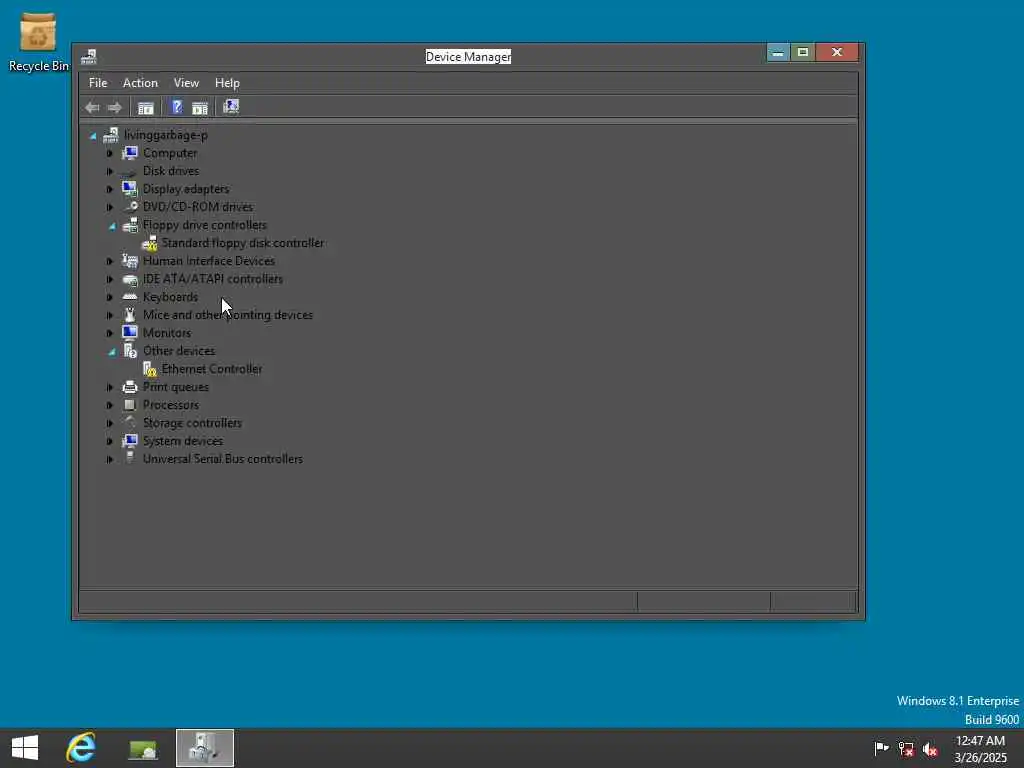The height and width of the screenshot is (768, 1024).
Task: Open the Windows Start button
Action: [x=25, y=748]
